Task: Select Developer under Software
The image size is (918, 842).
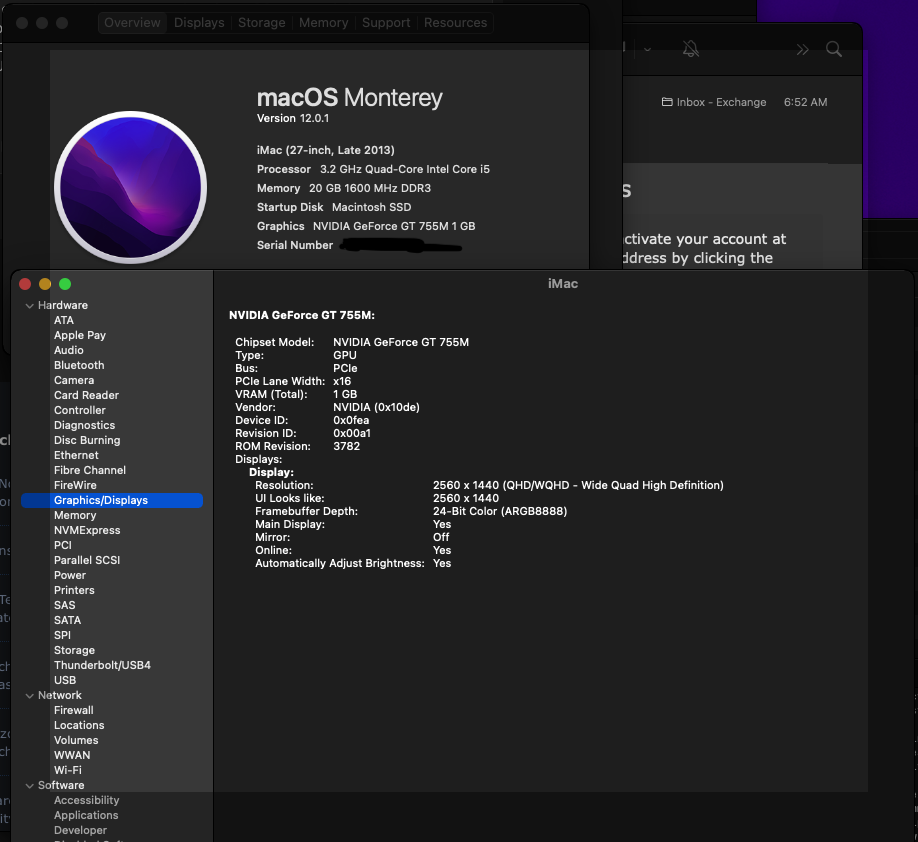Action: [x=80, y=830]
